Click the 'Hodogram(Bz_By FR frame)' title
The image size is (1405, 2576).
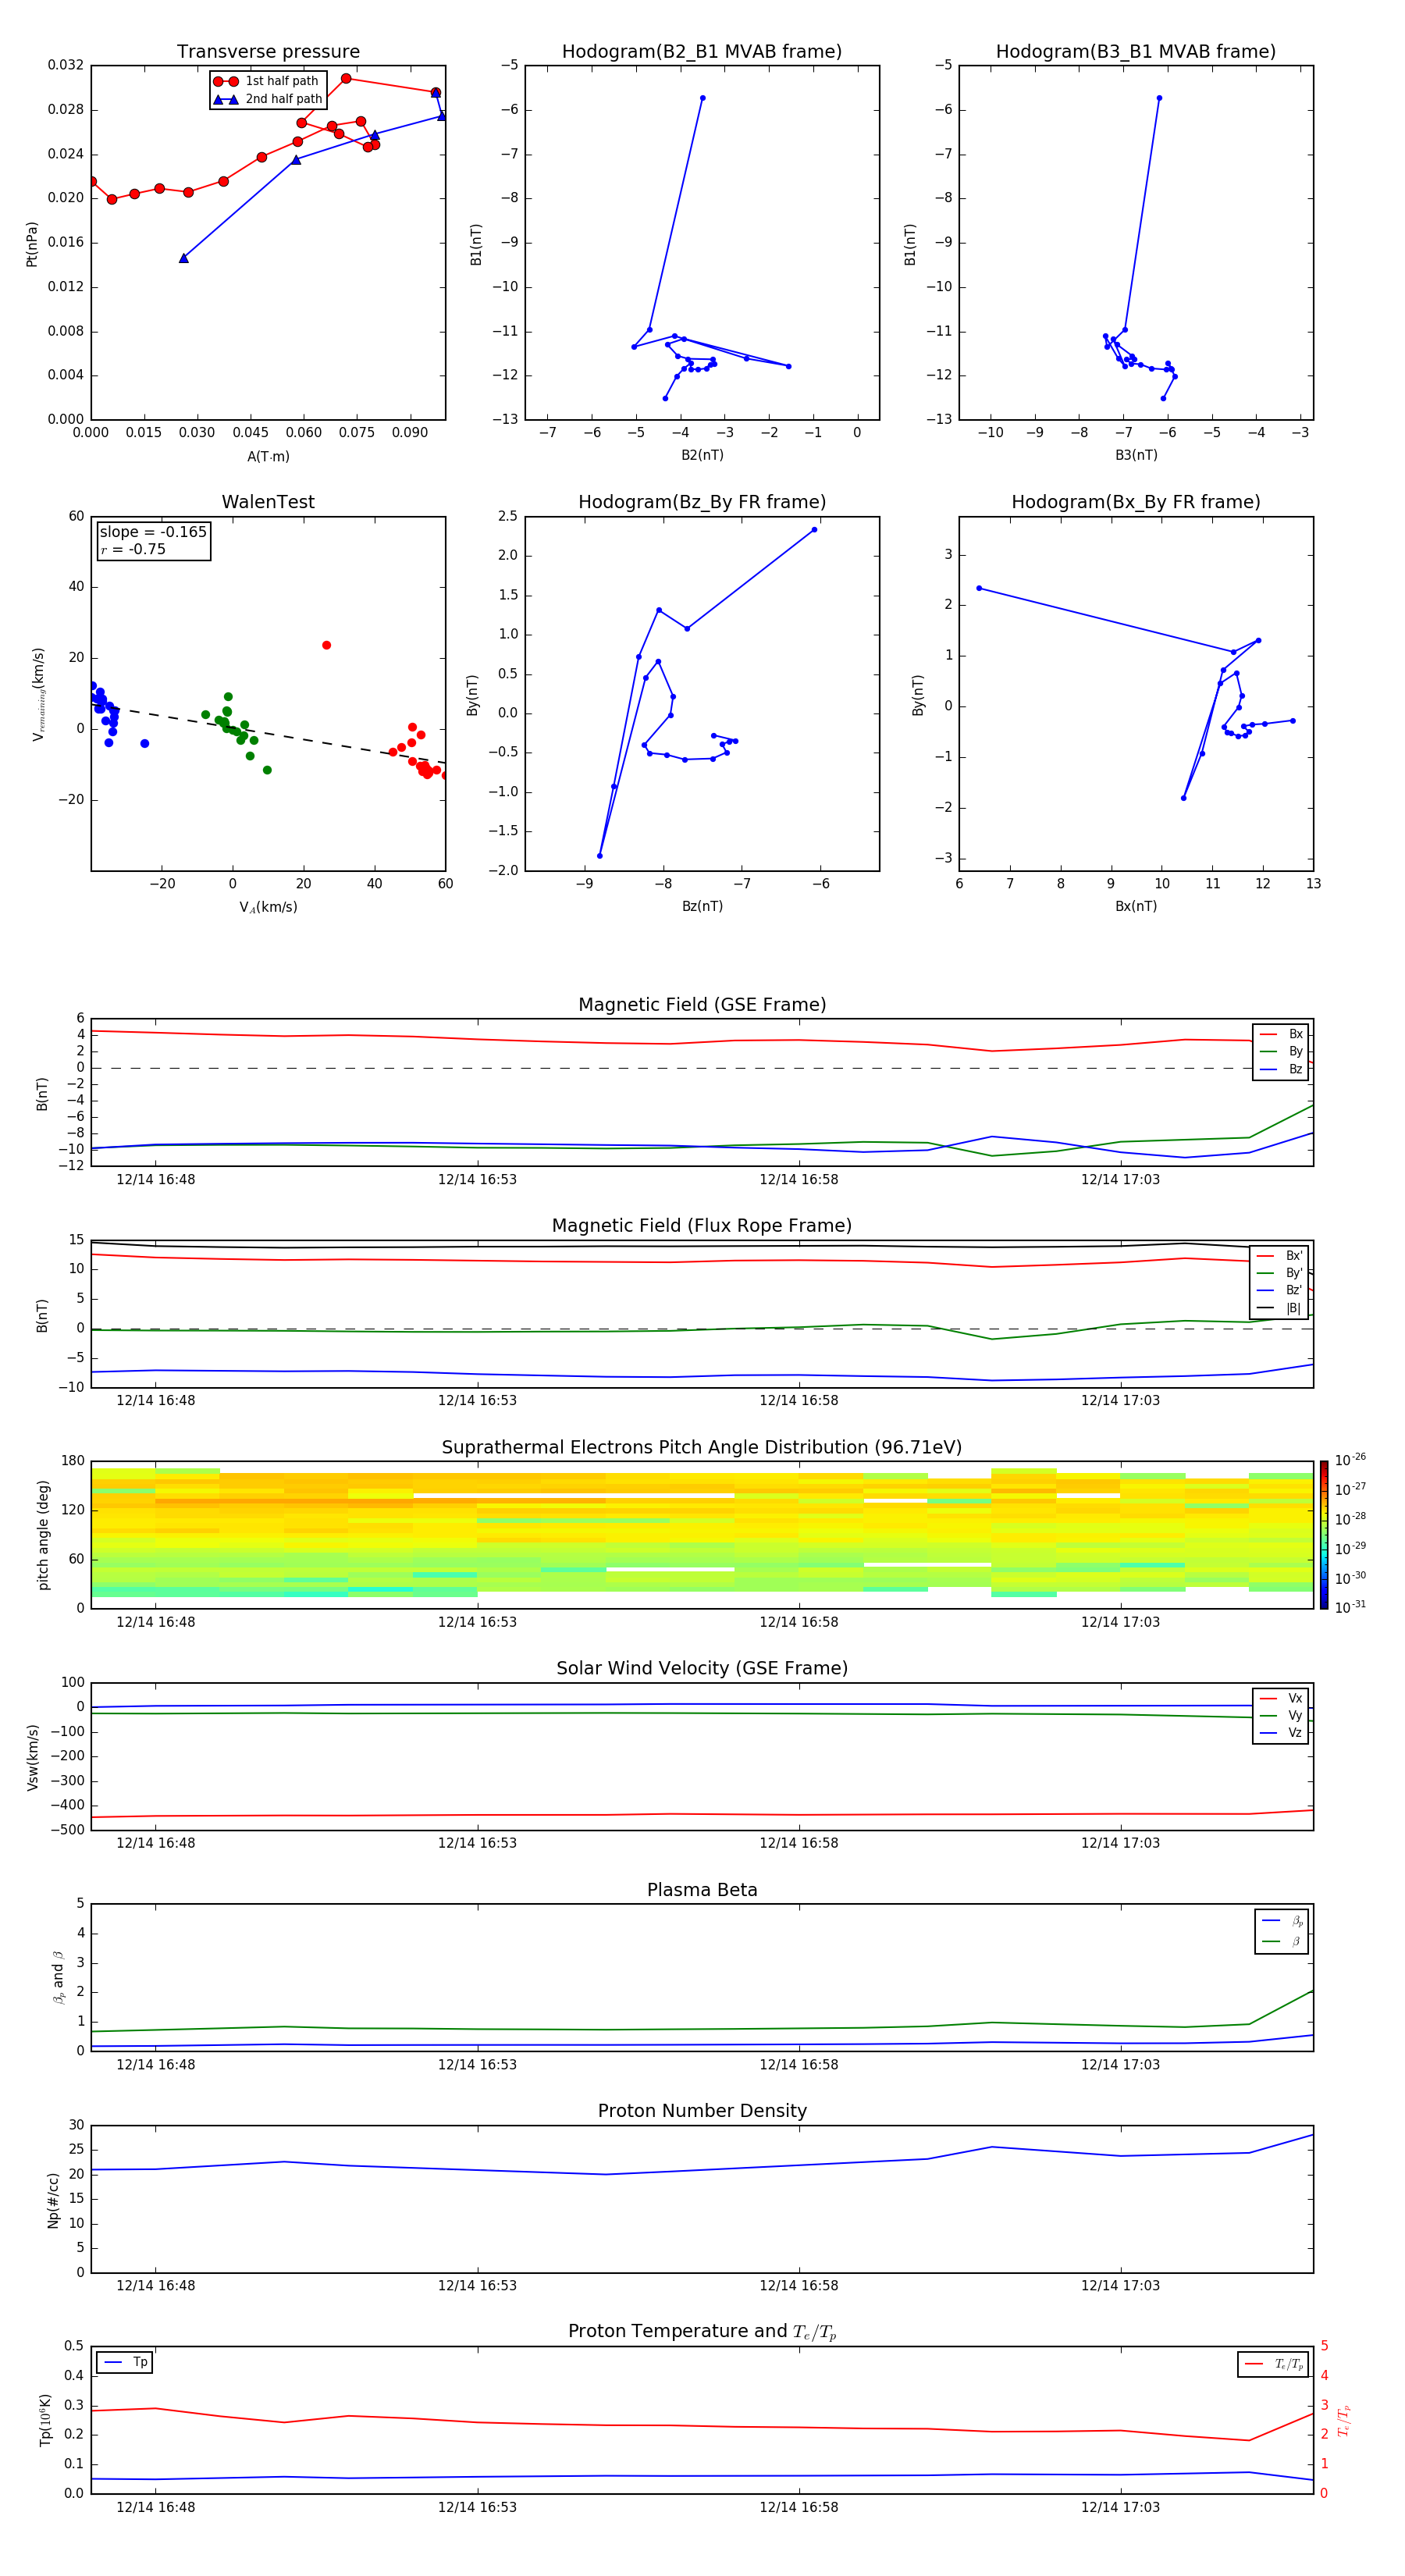click(702, 502)
